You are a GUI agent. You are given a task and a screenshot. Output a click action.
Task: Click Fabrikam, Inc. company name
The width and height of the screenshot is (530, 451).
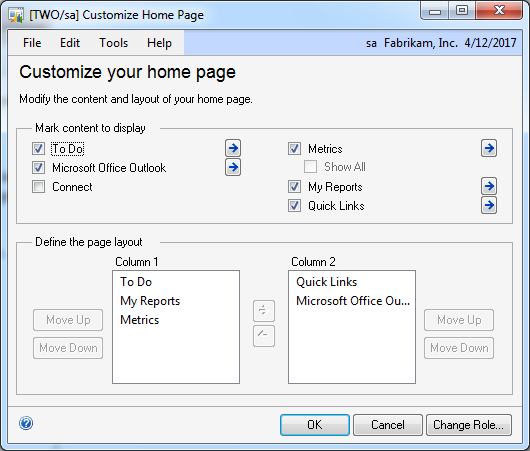[421, 43]
